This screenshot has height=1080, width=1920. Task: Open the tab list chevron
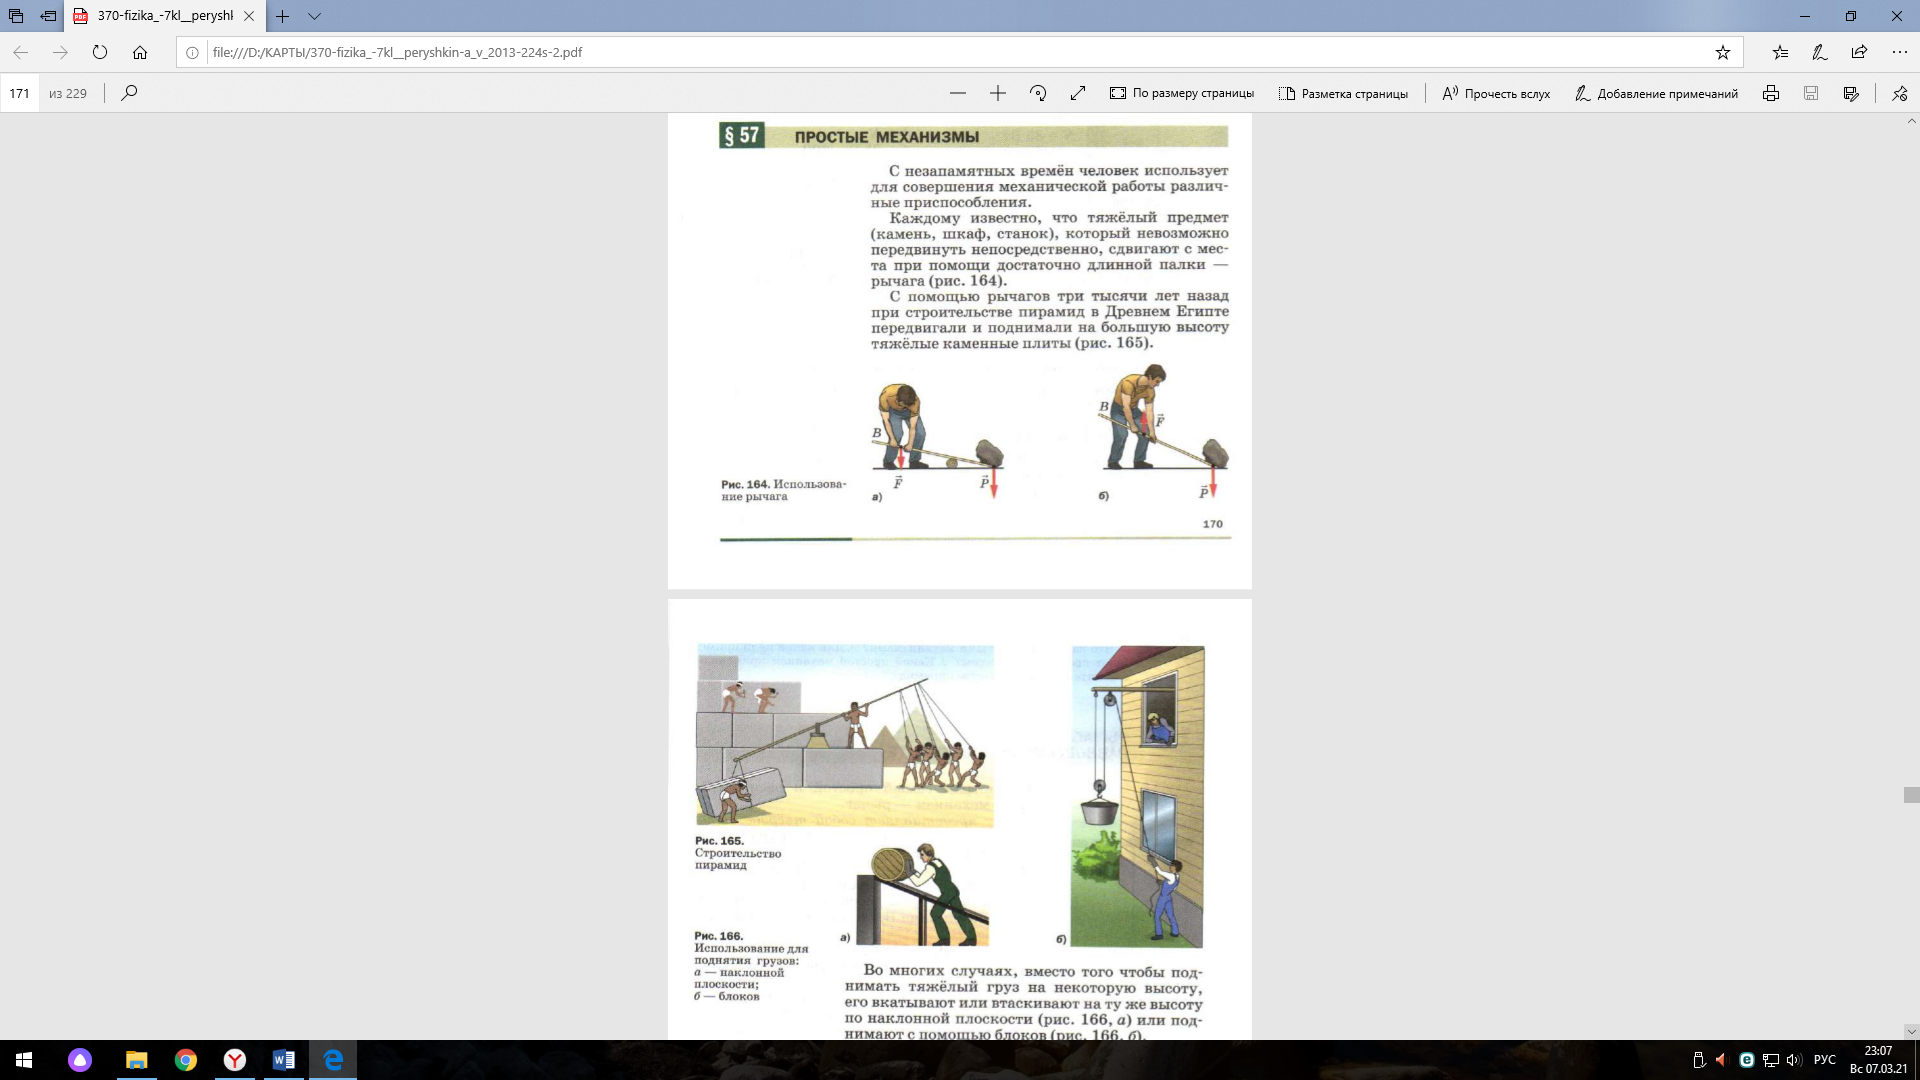pyautogui.click(x=314, y=16)
